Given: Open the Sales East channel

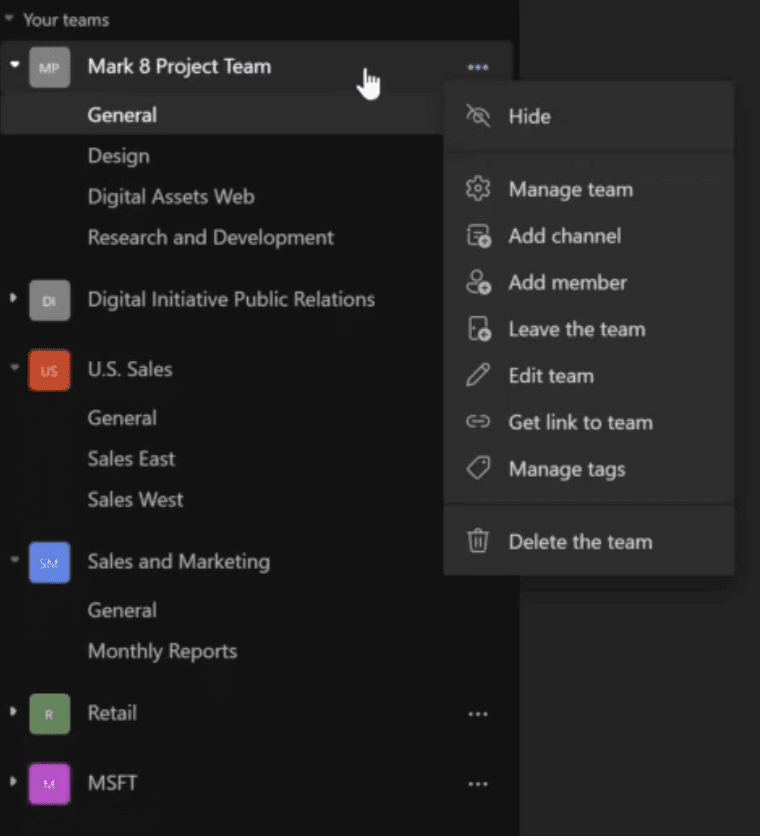Looking at the screenshot, I should [131, 459].
